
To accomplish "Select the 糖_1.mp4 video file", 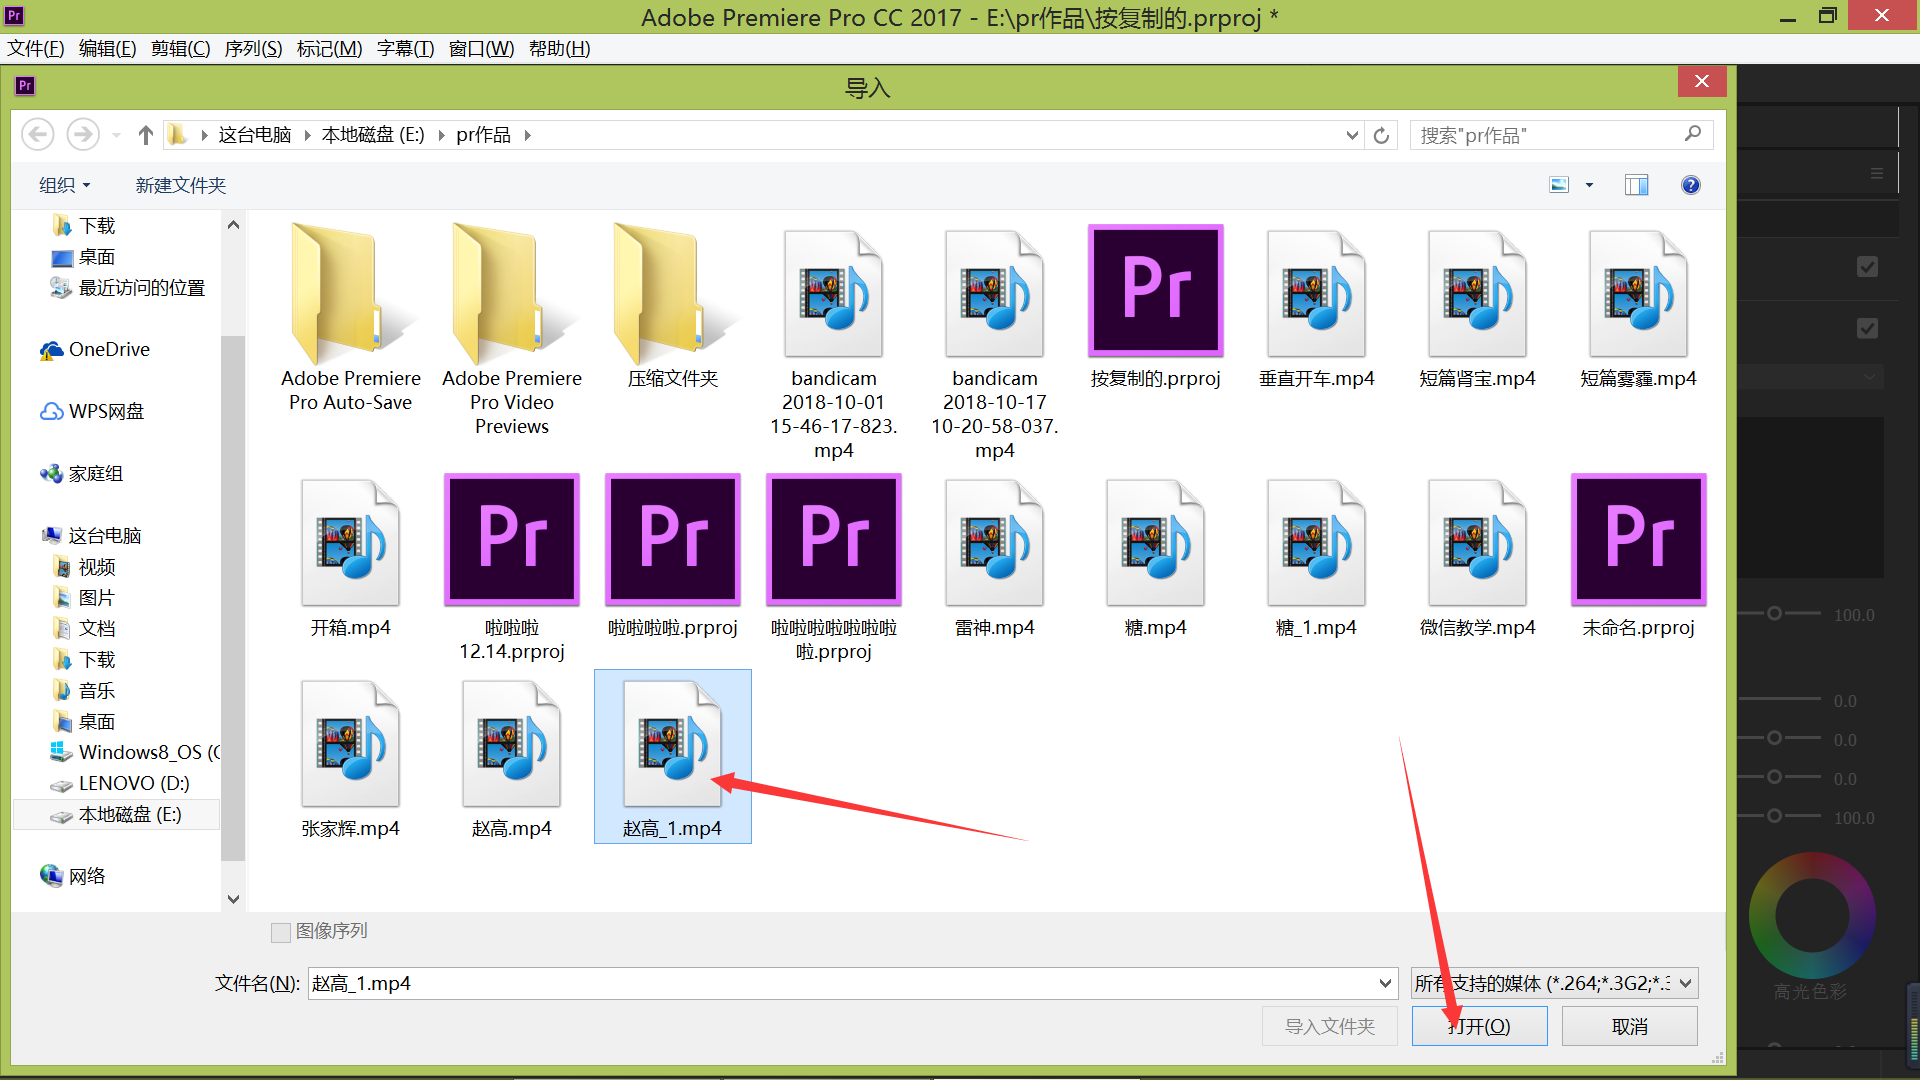I will pyautogui.click(x=1317, y=543).
